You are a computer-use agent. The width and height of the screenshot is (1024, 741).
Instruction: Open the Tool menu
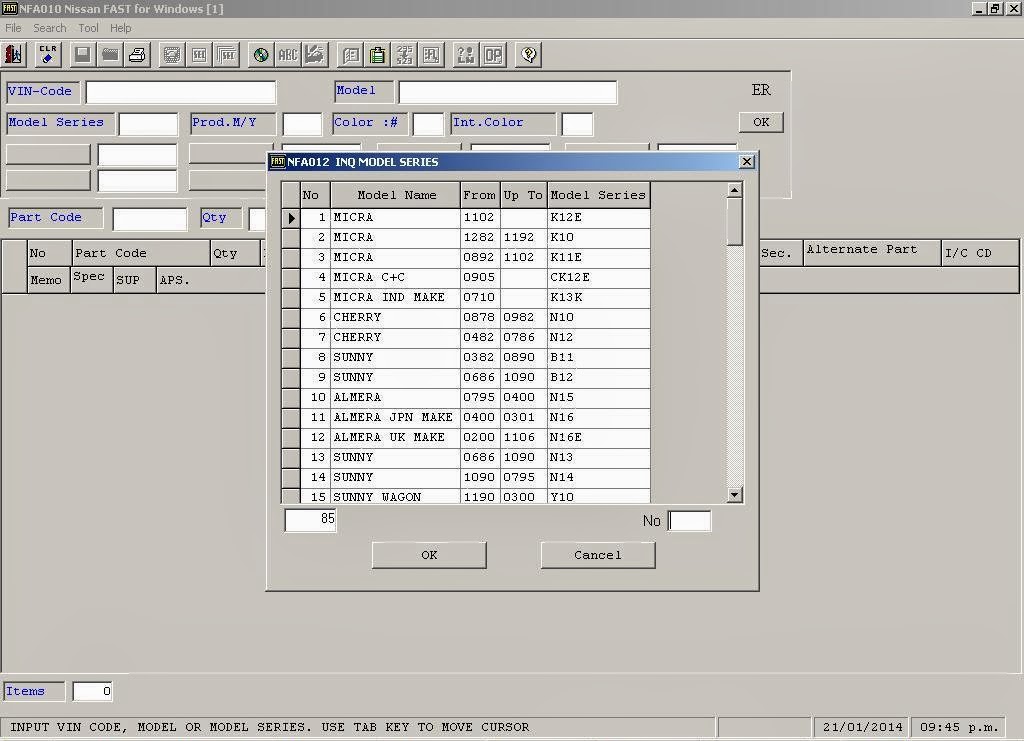(88, 28)
